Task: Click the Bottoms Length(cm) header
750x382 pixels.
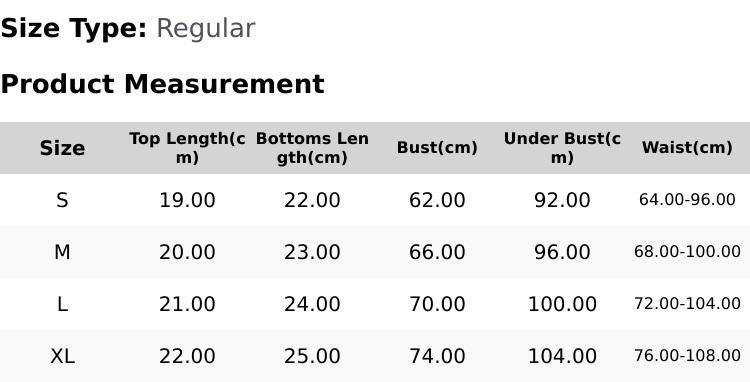Action: tap(312, 148)
